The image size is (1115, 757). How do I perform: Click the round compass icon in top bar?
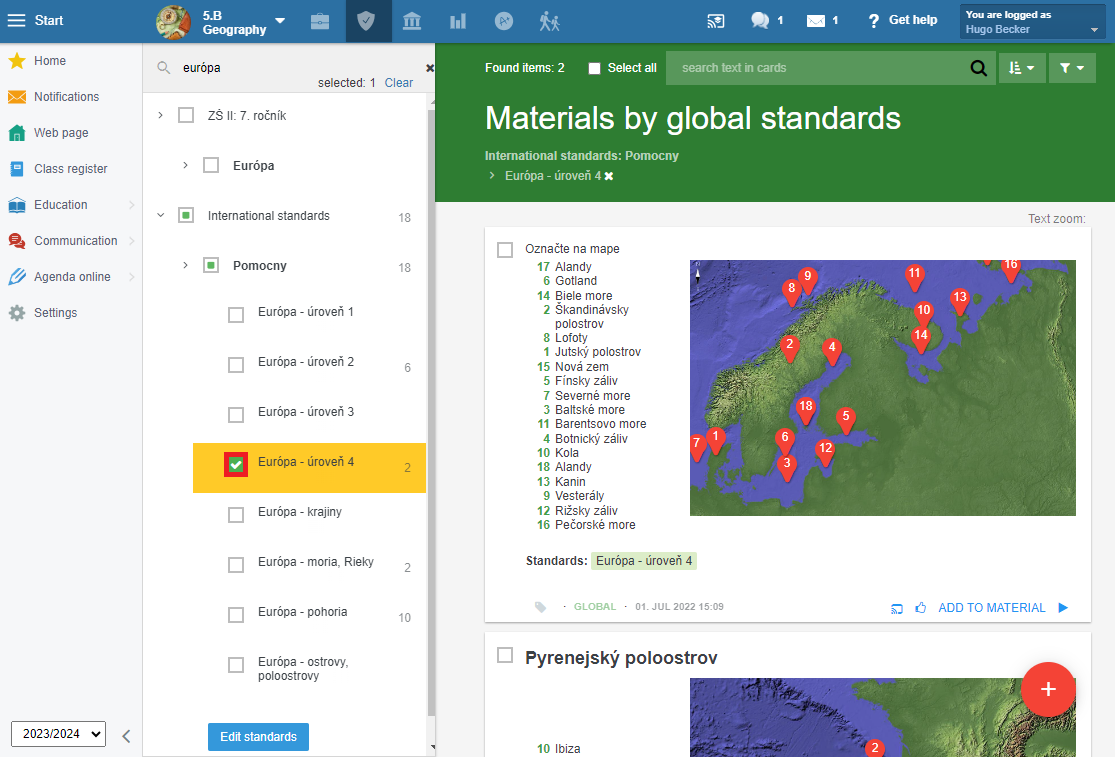[x=503, y=21]
